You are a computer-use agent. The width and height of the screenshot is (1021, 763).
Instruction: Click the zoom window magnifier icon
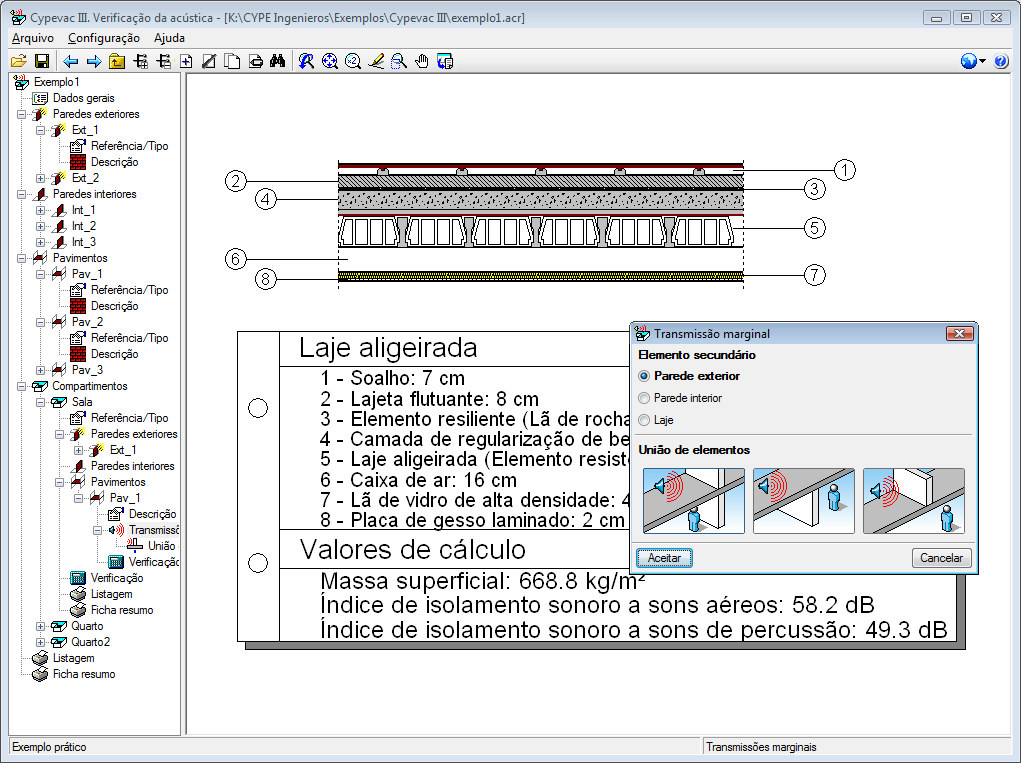[x=399, y=61]
